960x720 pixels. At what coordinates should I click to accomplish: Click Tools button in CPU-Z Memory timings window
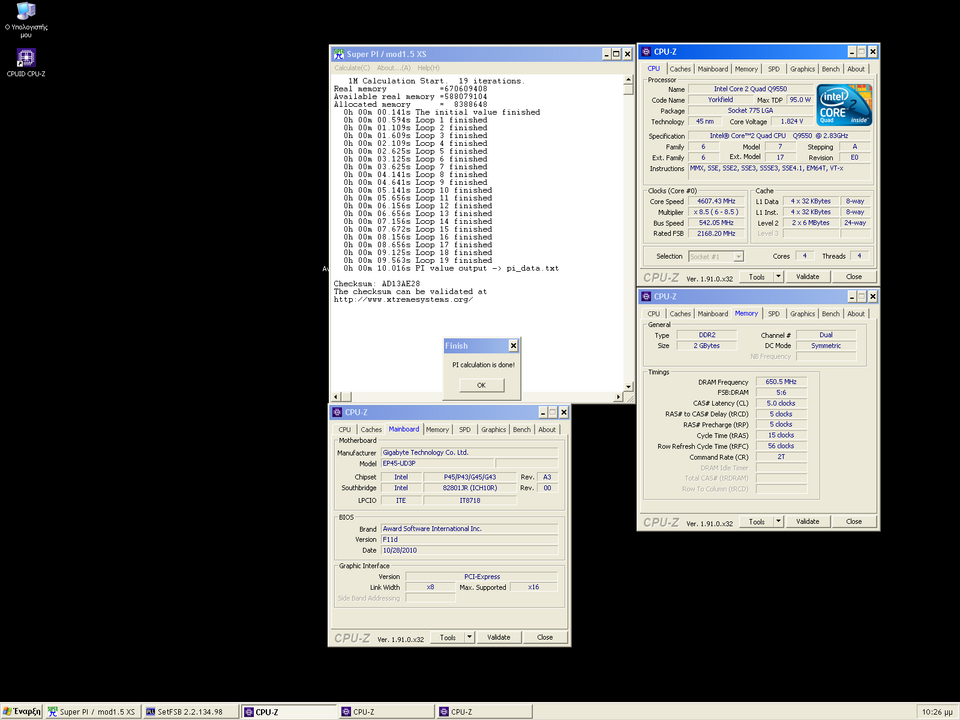pos(757,522)
